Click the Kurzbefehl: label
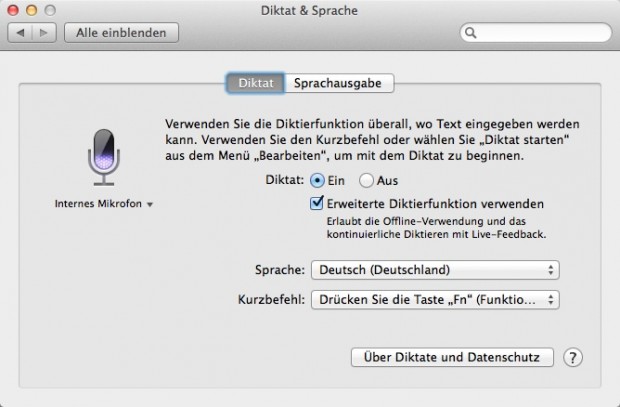This screenshot has width=620, height=407. [271, 300]
